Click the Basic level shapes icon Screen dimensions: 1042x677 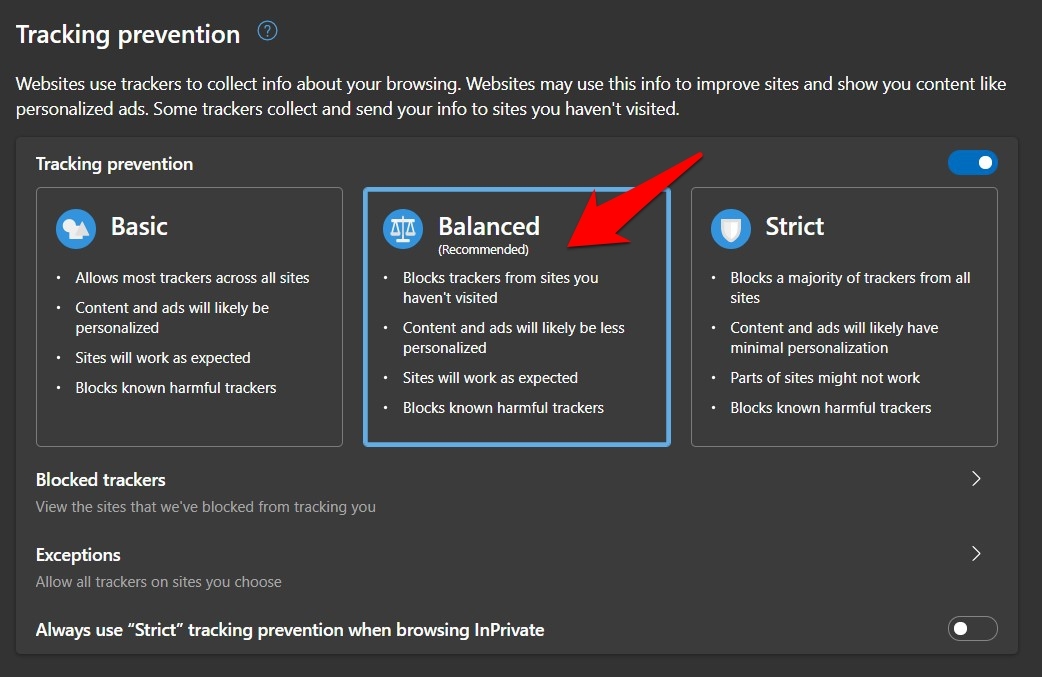(x=76, y=229)
